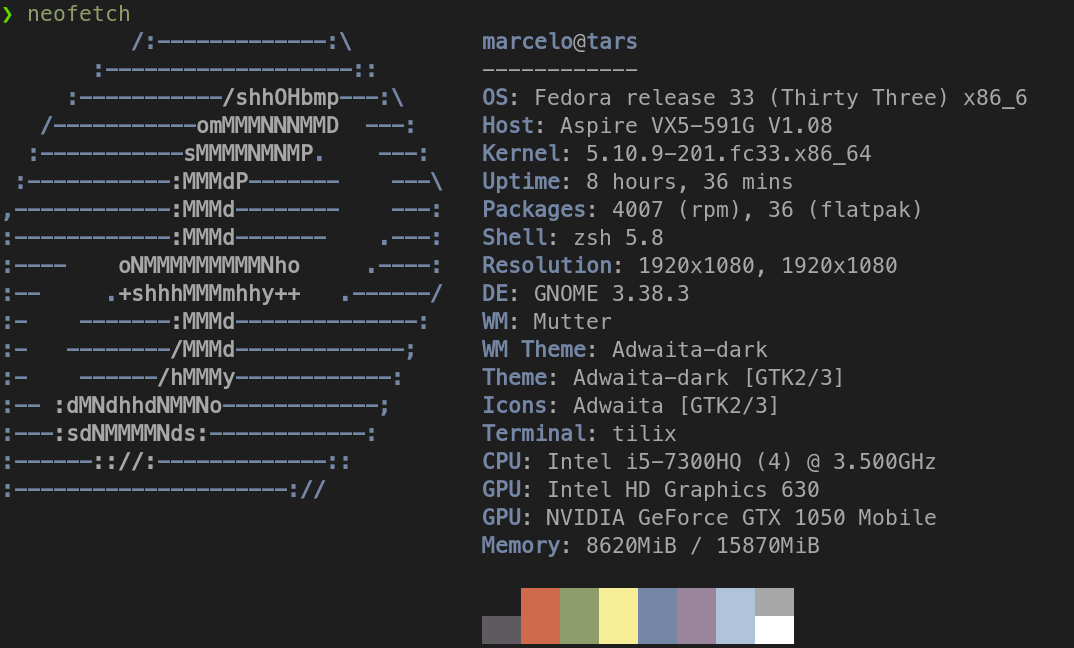1074x648 pixels.
Task: Click the WM Theme value 'Adwaita-dark'
Action: tap(689, 350)
